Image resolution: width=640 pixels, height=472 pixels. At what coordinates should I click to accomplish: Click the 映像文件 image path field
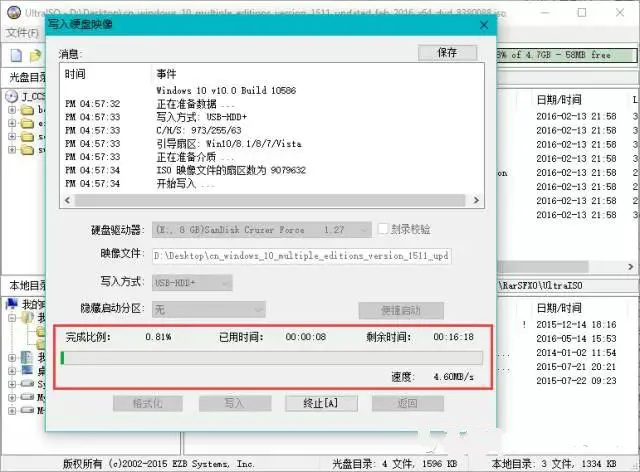tap(302, 256)
